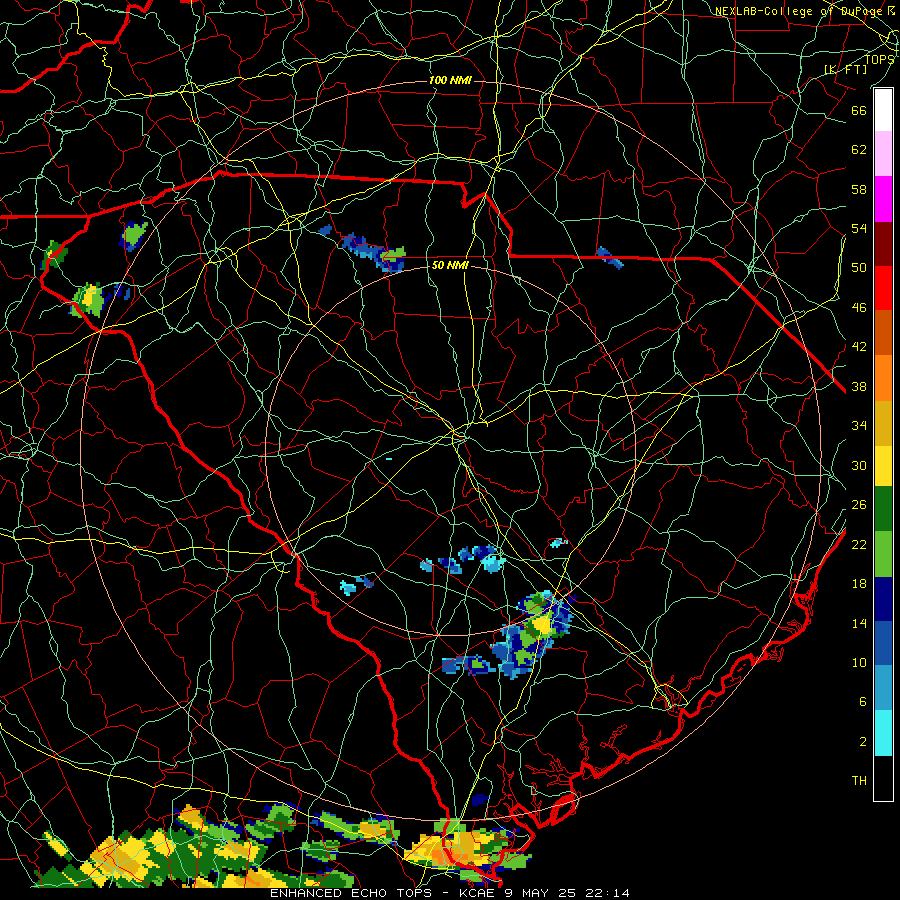This screenshot has width=900, height=900.
Task: Select the burnt orange legend swatch
Action: [x=883, y=333]
